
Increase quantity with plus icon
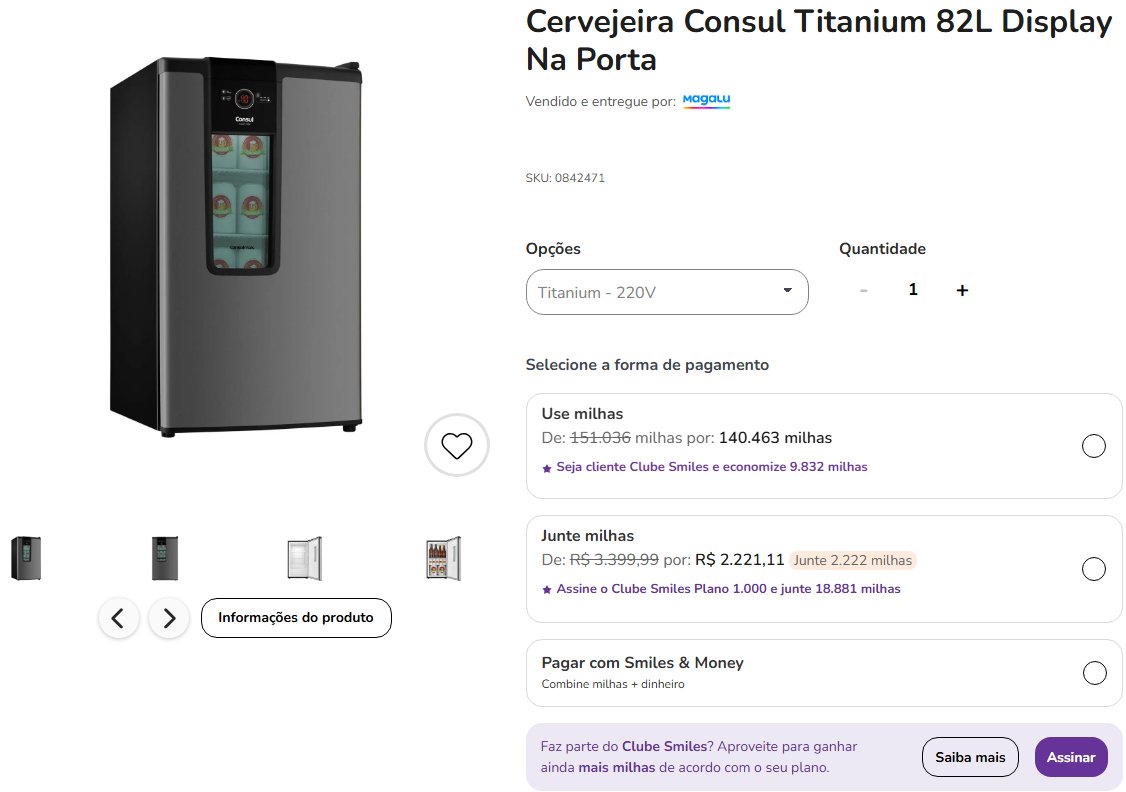962,290
